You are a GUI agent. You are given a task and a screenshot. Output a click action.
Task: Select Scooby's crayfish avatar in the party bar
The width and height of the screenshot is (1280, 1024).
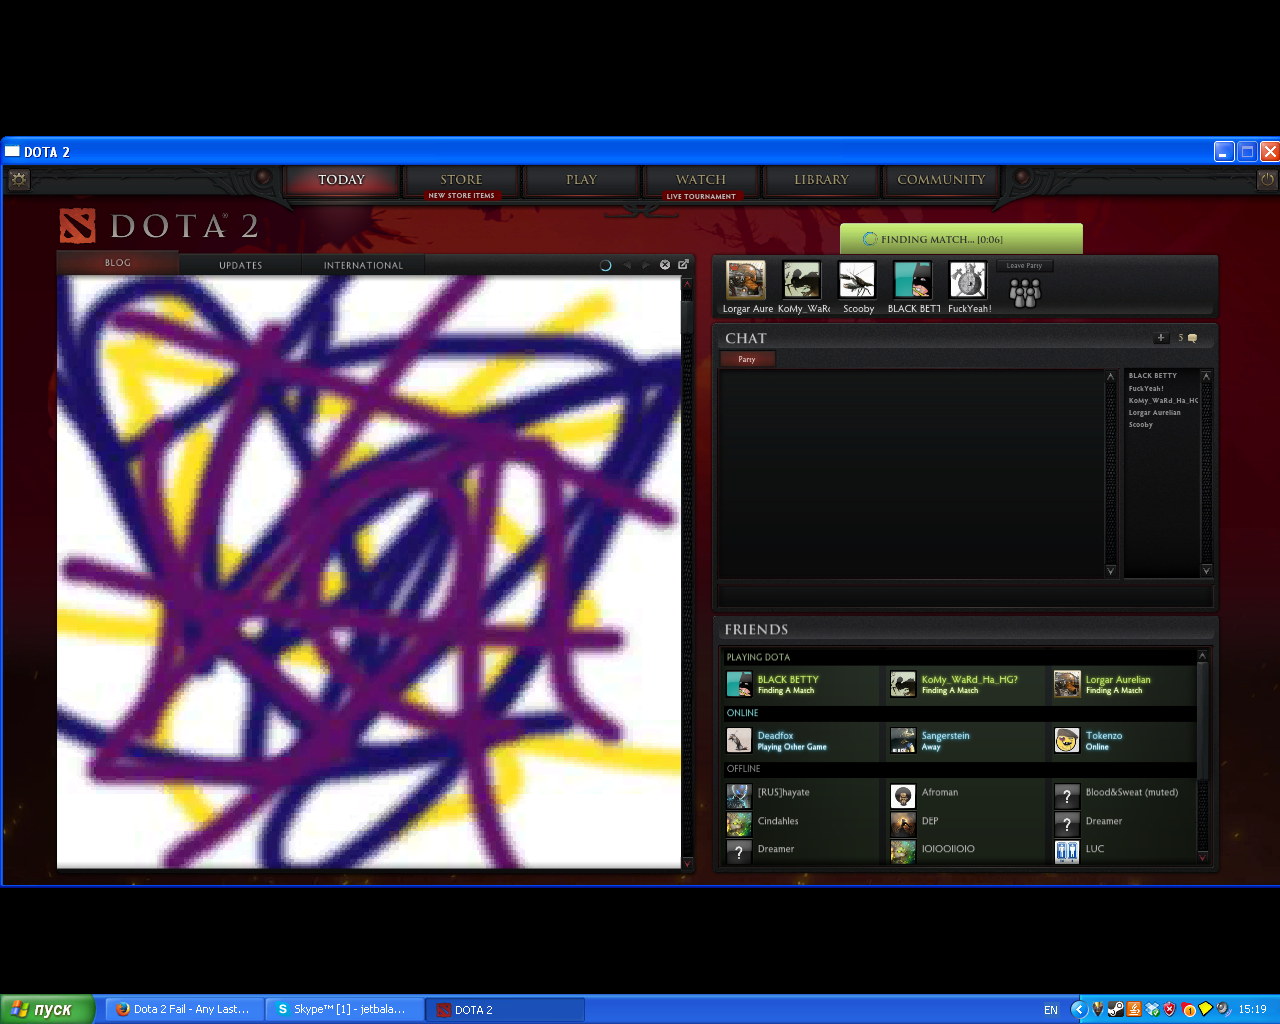(x=857, y=280)
